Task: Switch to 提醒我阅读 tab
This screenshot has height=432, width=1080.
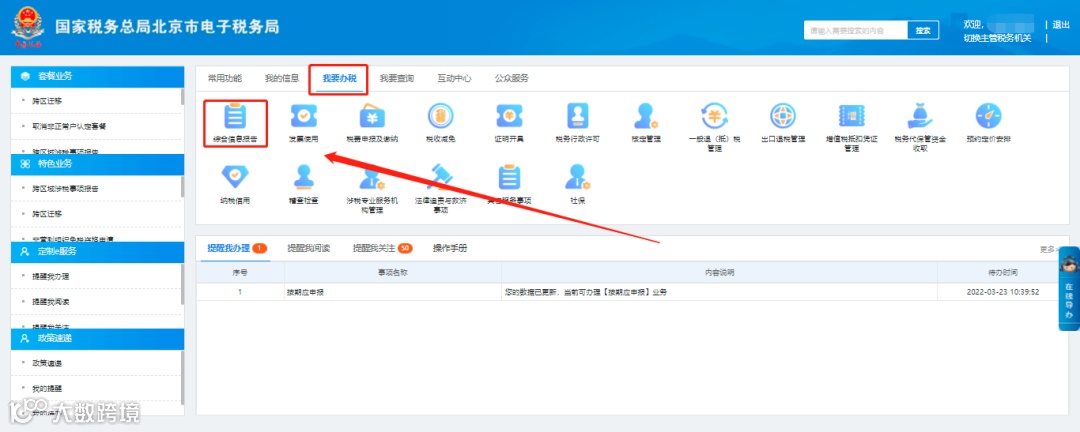Action: 308,248
